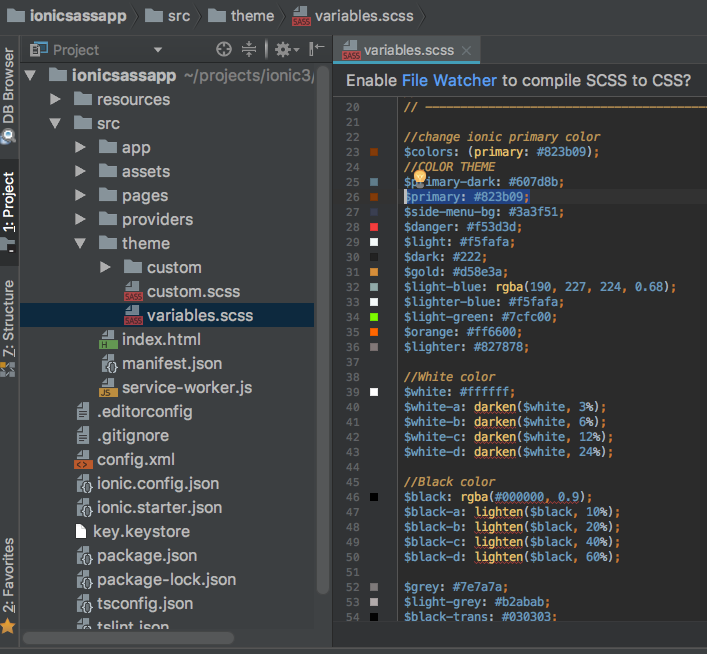Open package.json in the project tree
The image size is (707, 654).
(146, 555)
